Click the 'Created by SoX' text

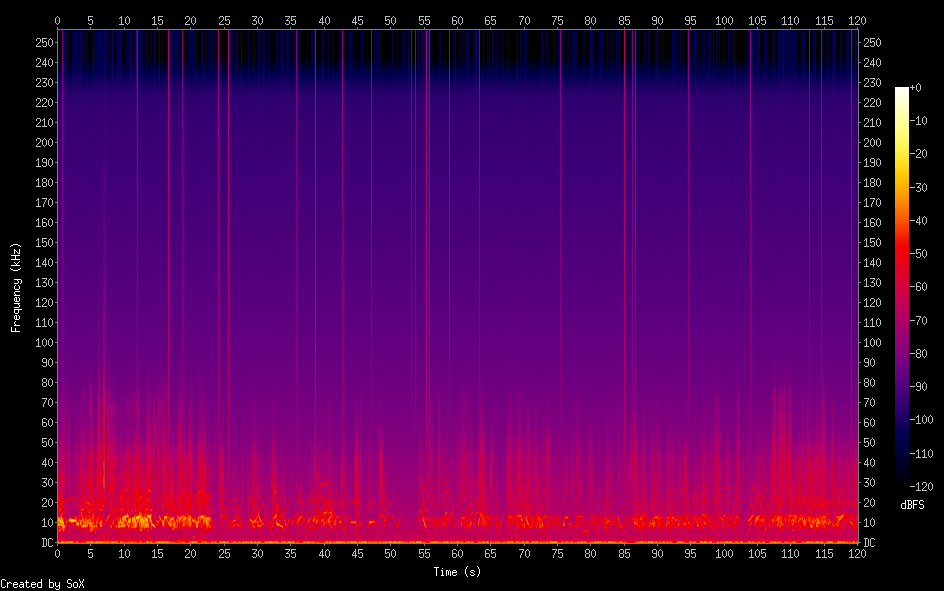click(x=42, y=584)
